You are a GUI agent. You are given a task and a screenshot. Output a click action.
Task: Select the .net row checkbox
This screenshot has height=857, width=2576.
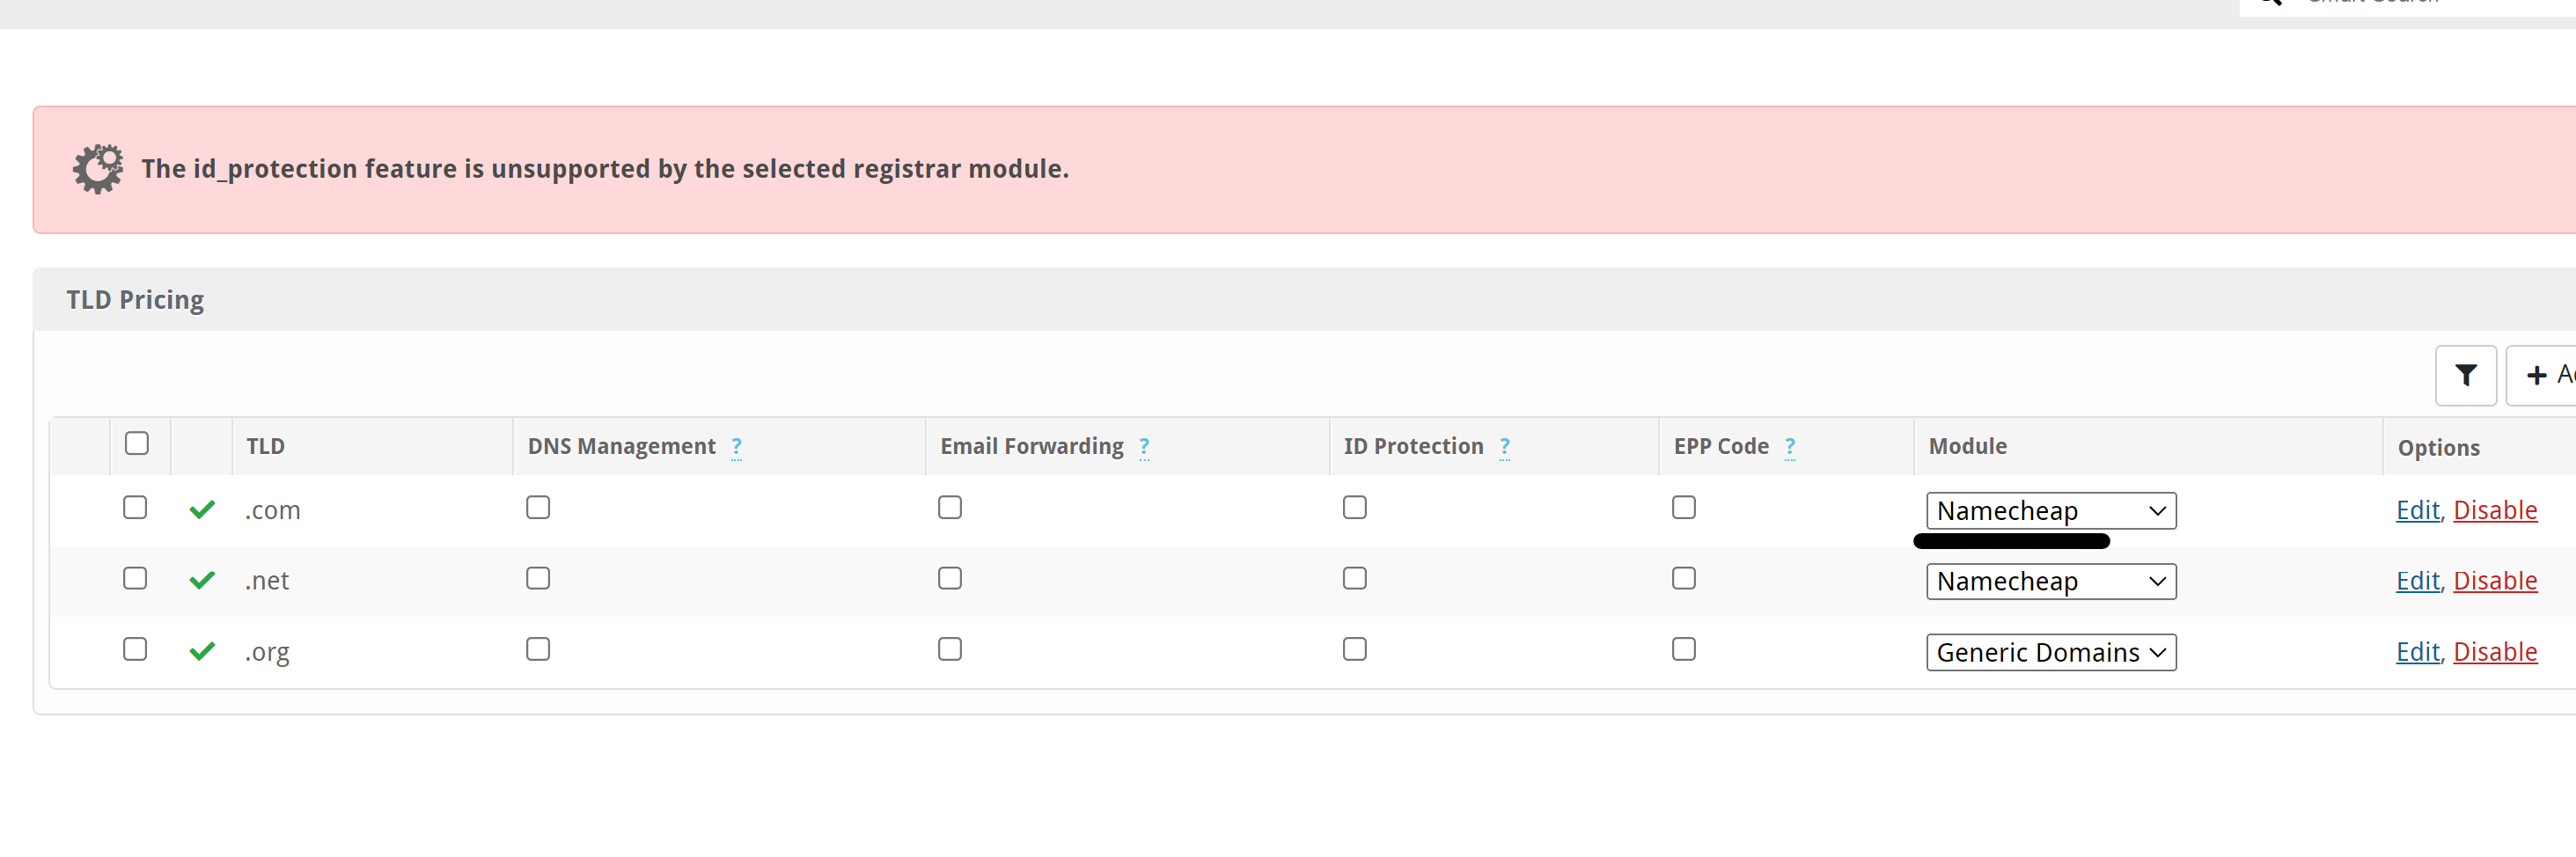click(x=135, y=578)
